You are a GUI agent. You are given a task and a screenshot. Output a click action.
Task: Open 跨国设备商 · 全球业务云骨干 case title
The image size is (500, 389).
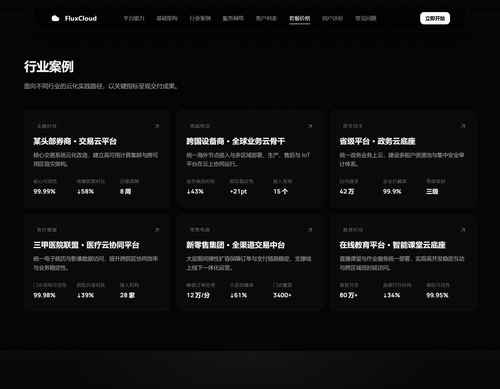tap(236, 141)
